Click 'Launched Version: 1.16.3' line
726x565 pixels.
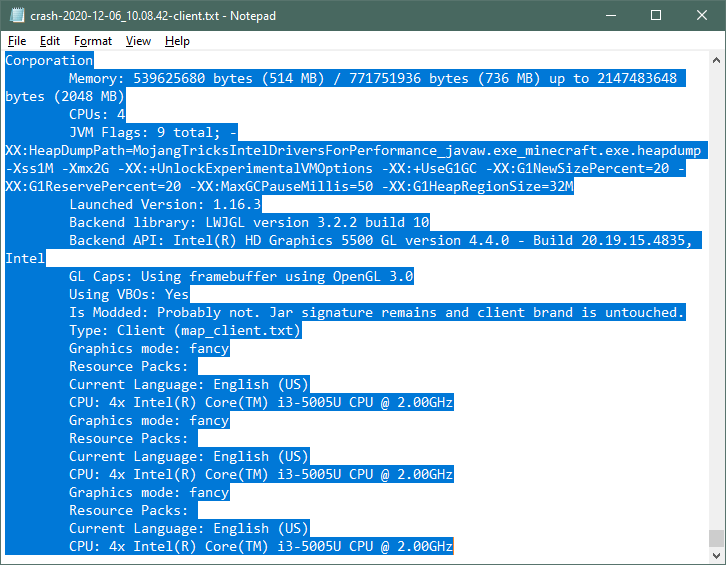[x=165, y=205]
